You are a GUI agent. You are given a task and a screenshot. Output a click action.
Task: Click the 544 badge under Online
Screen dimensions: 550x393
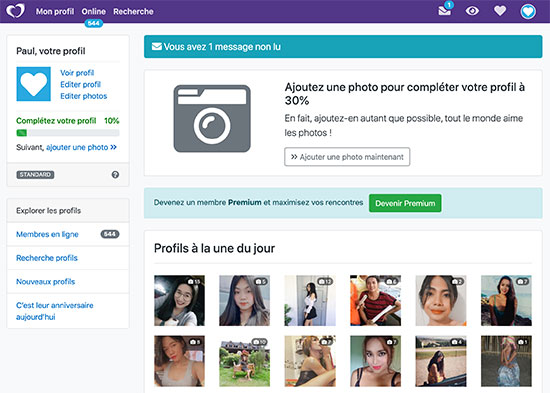[94, 24]
